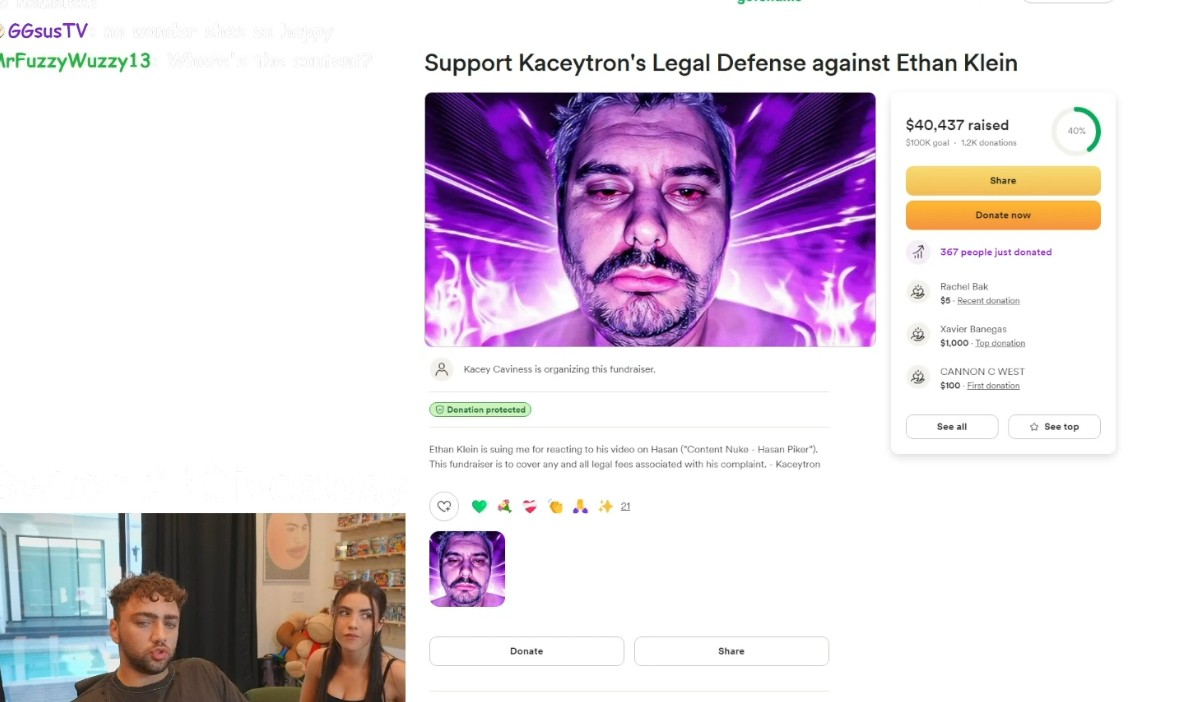Click the Donate button below the story
The image size is (1189, 702).
coord(526,651)
